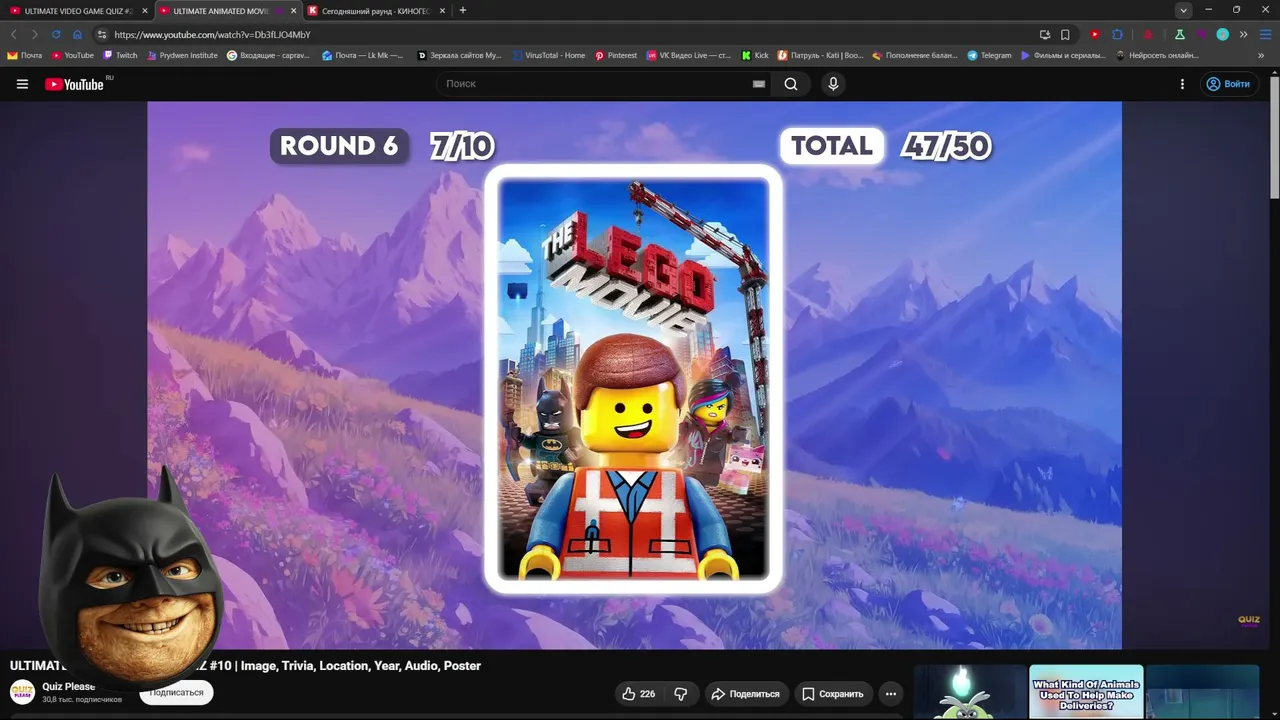The width and height of the screenshot is (1280, 720).
Task: Open more actions under the video
Action: coord(891,694)
